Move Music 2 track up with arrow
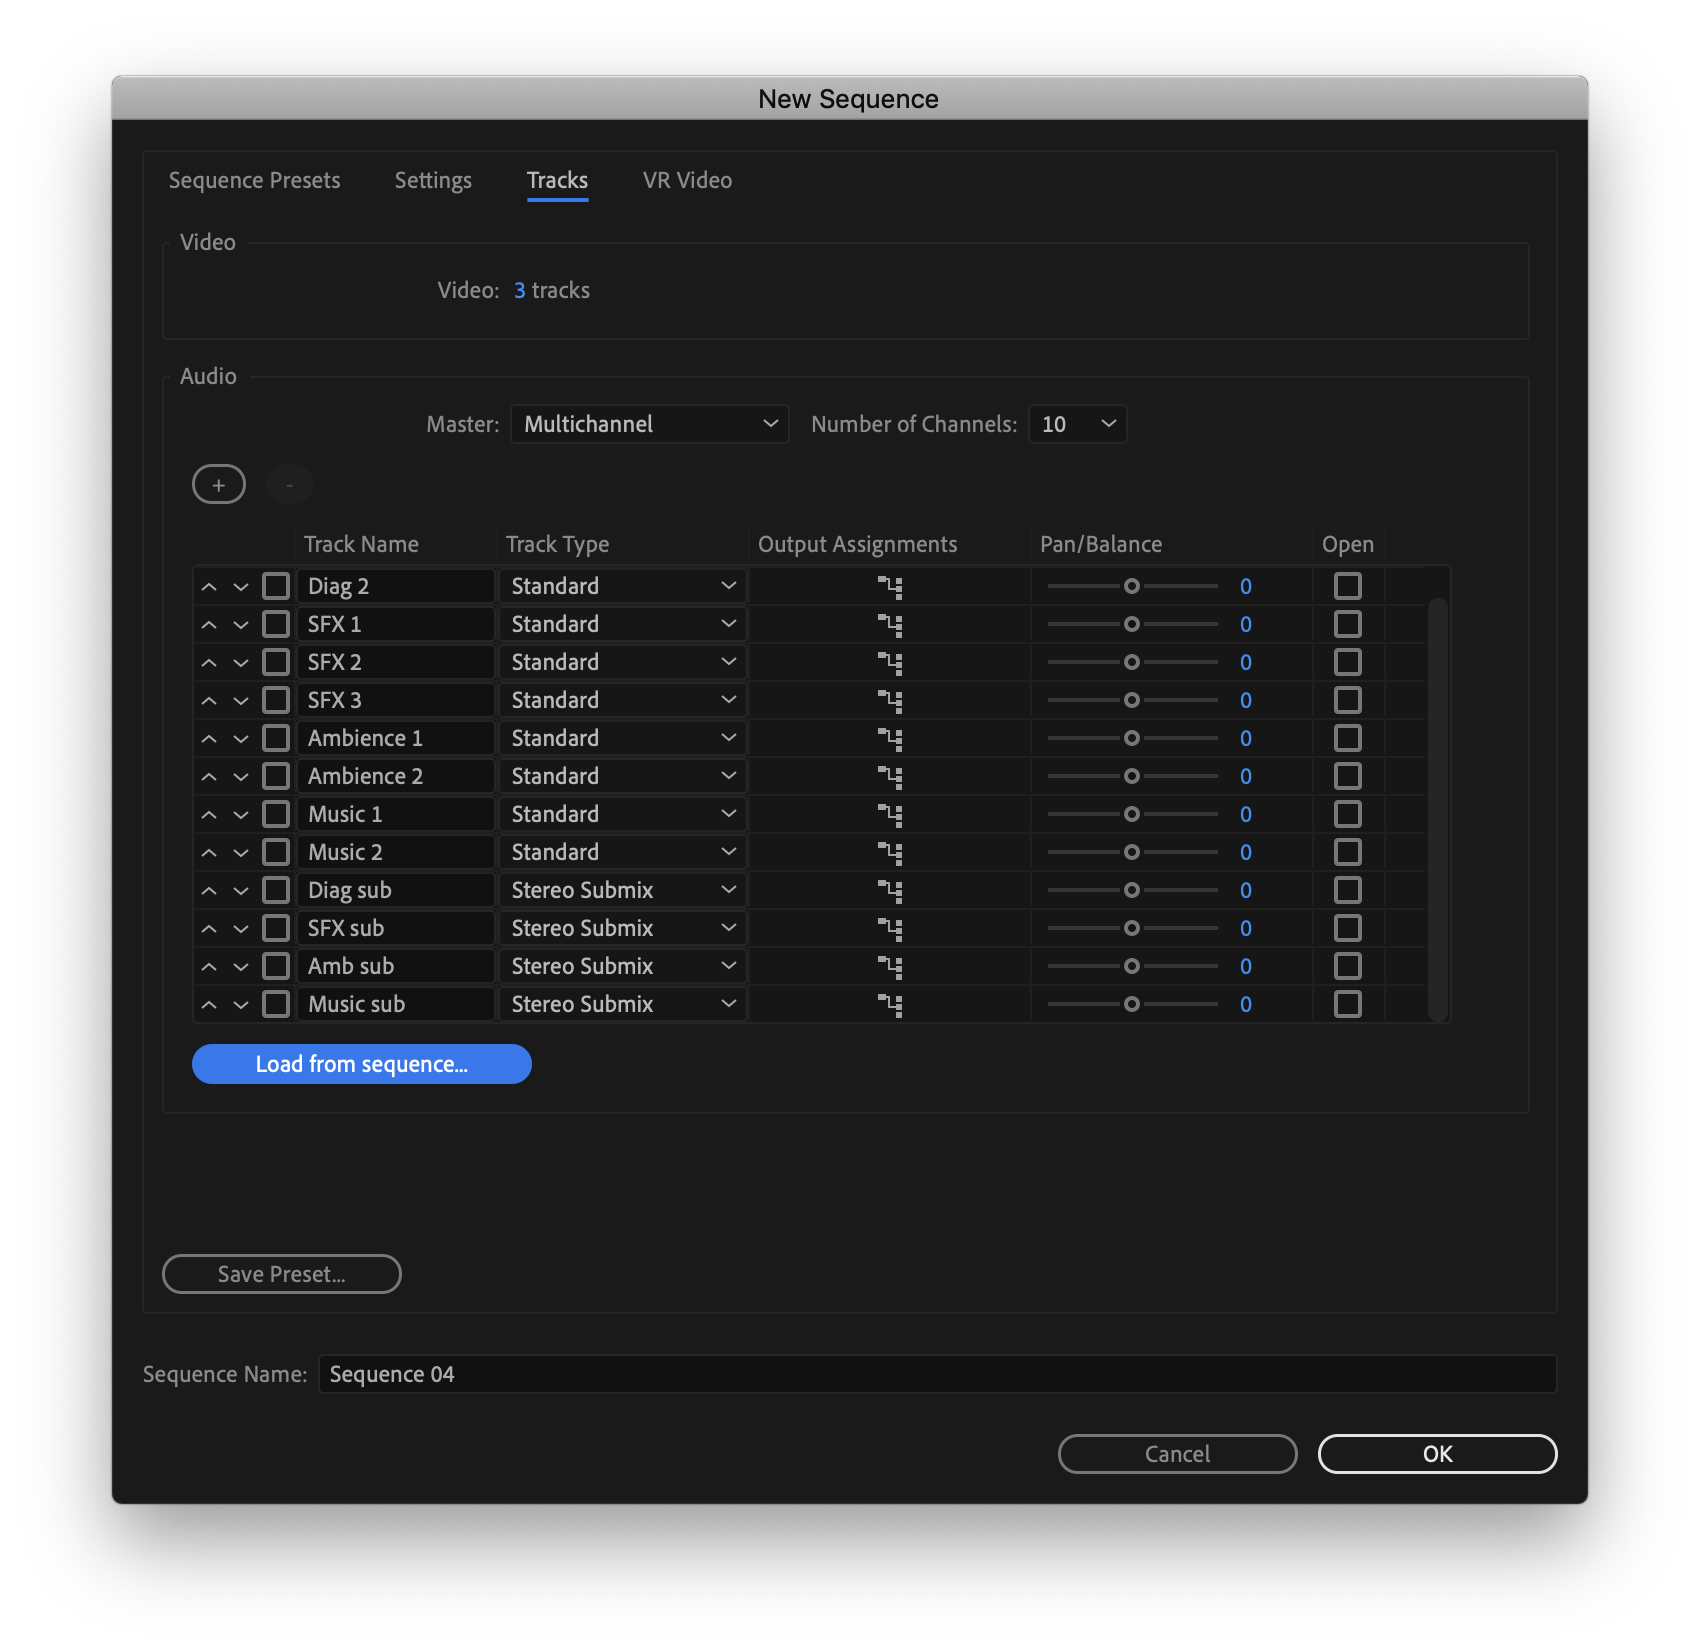The width and height of the screenshot is (1700, 1652). [x=209, y=853]
